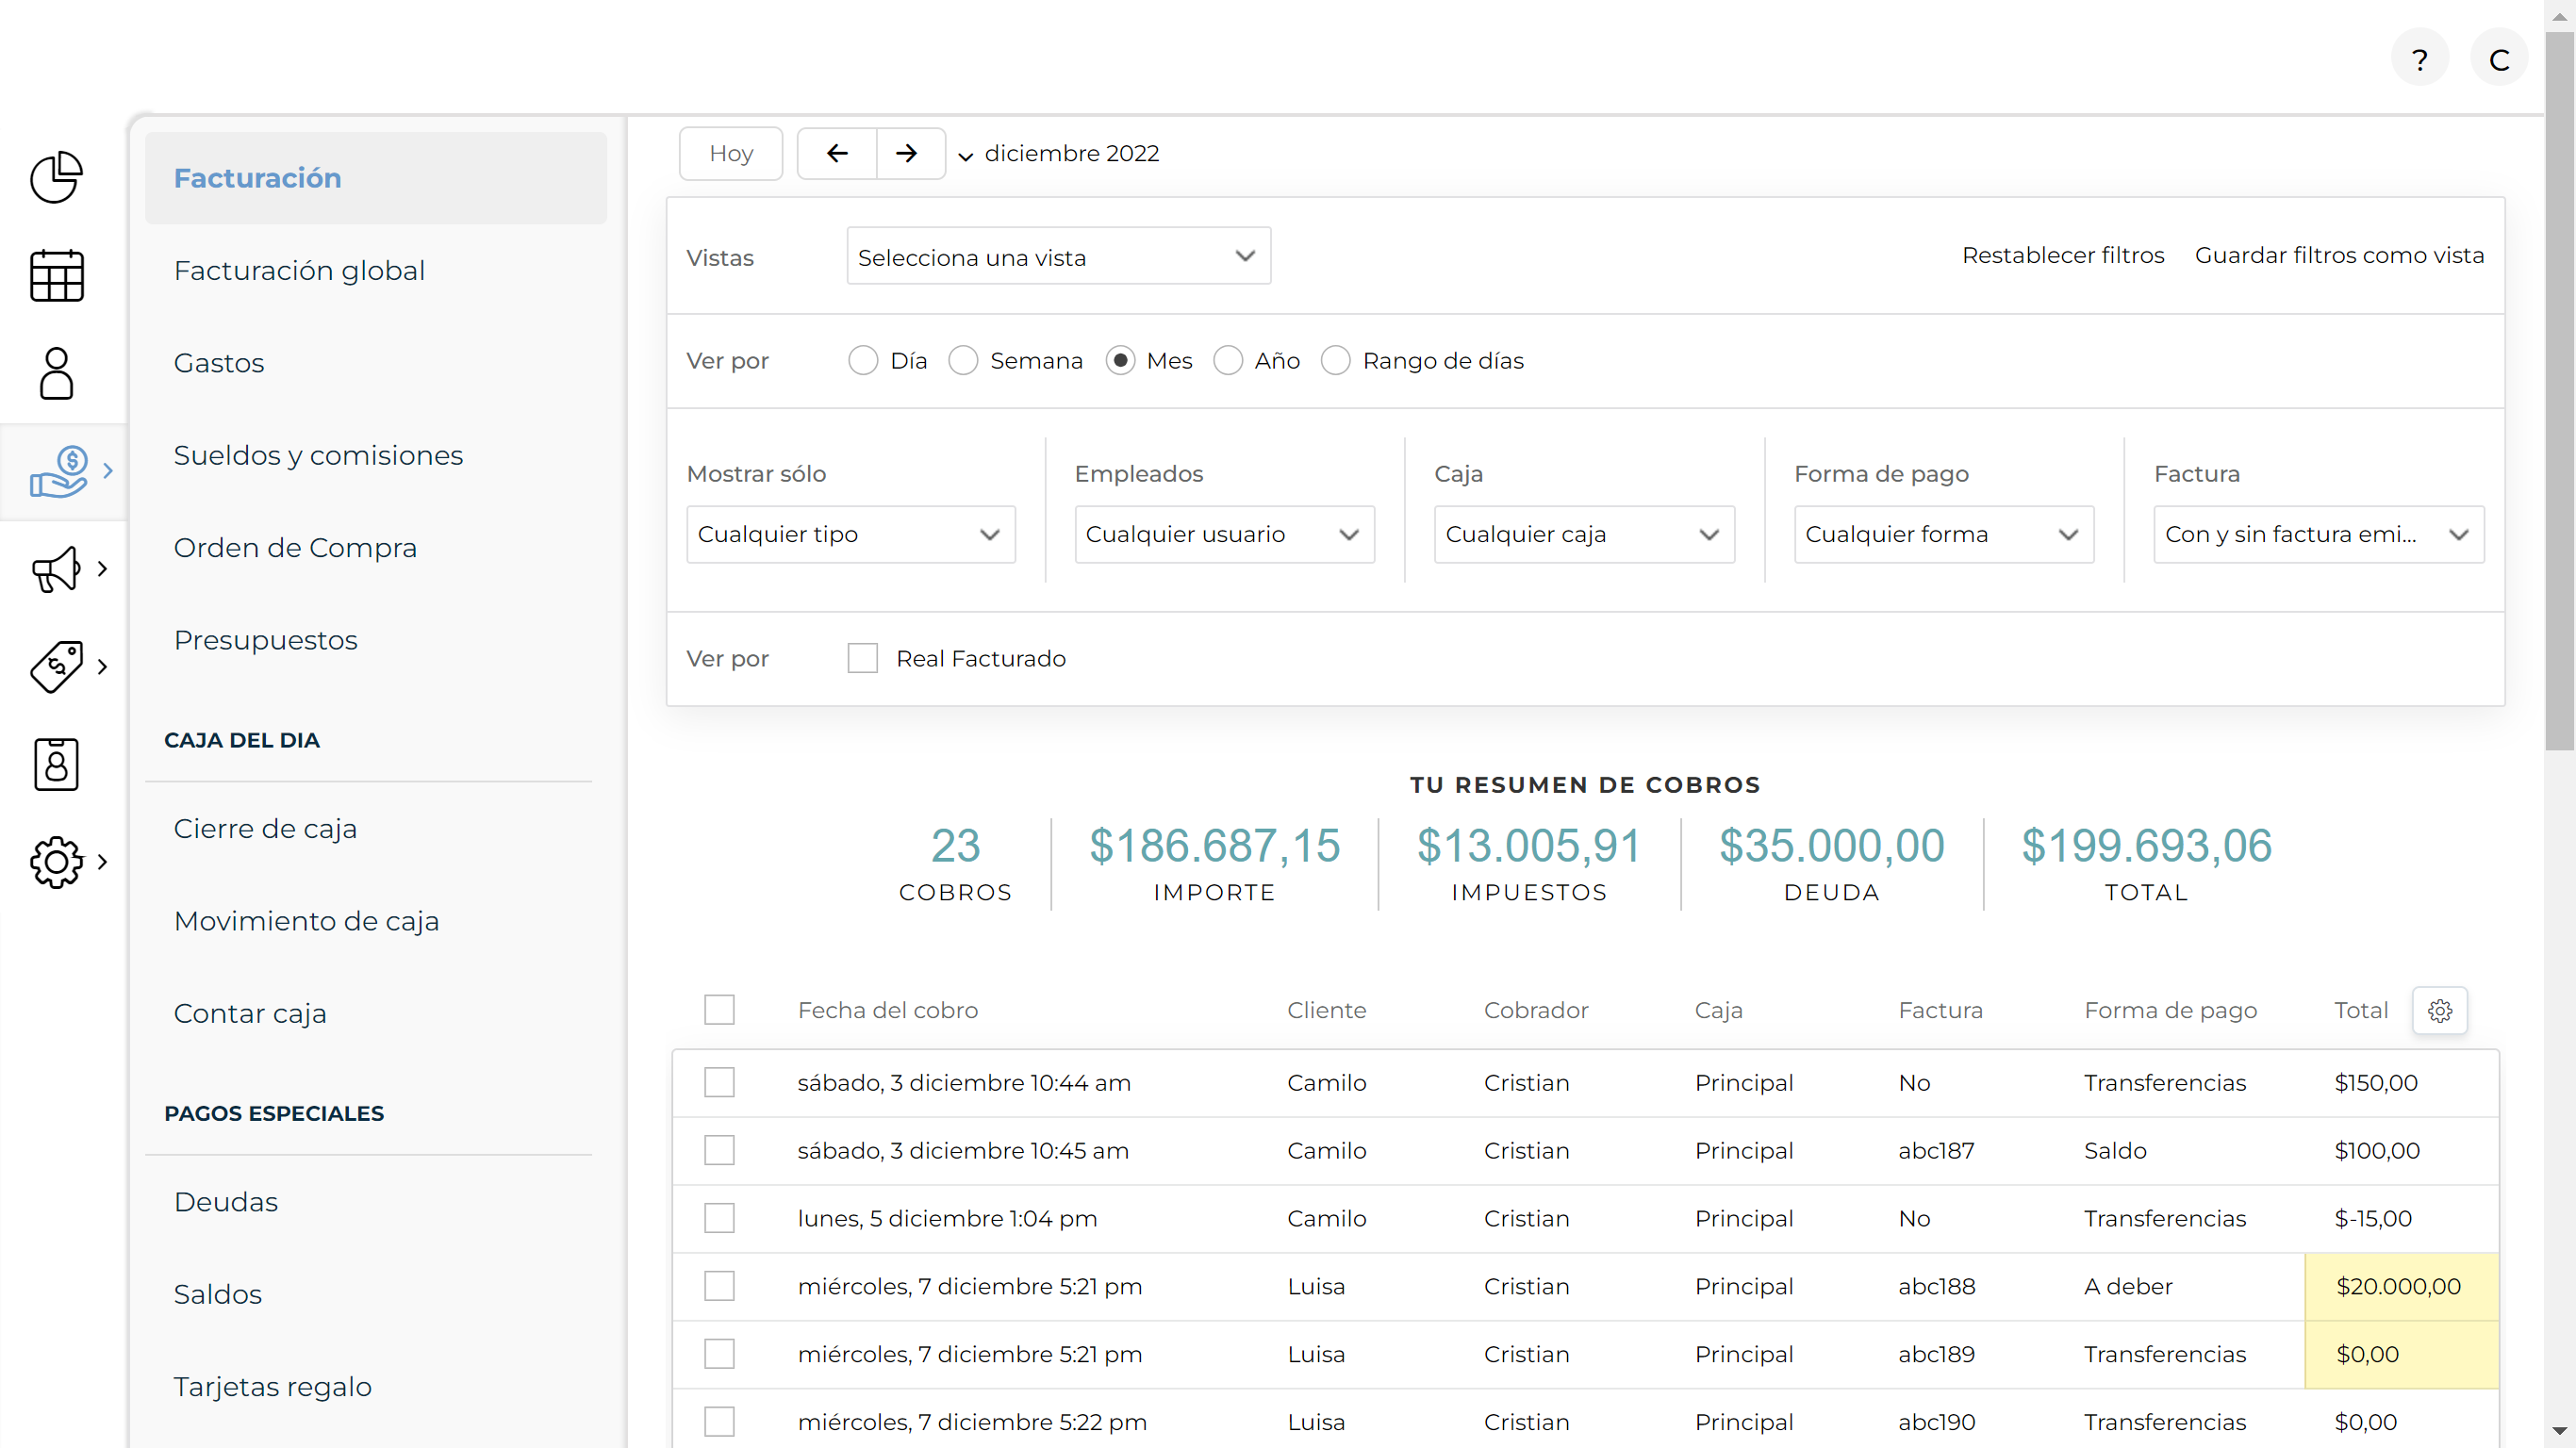Open Tarjetas regalo menu item
Screen dimensions: 2576x1448
[272, 1387]
